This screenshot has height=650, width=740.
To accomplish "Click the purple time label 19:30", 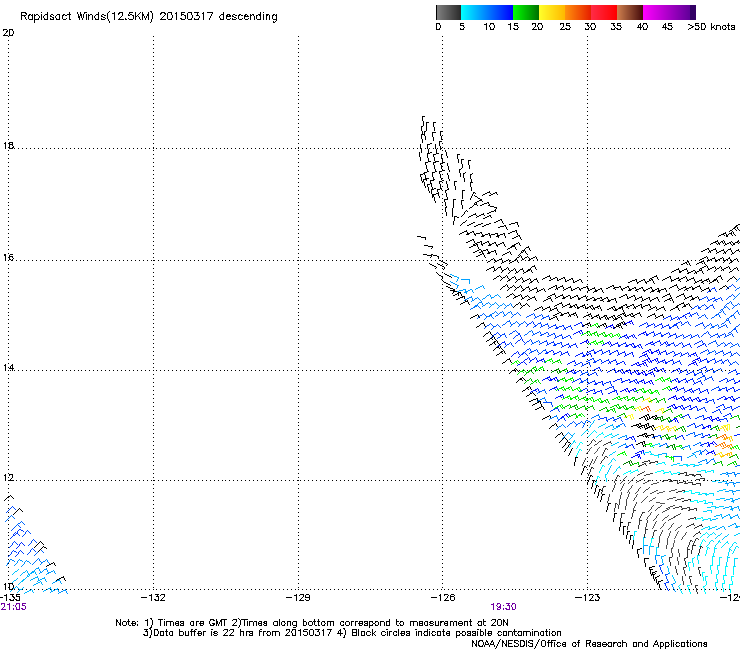I will (x=503, y=607).
